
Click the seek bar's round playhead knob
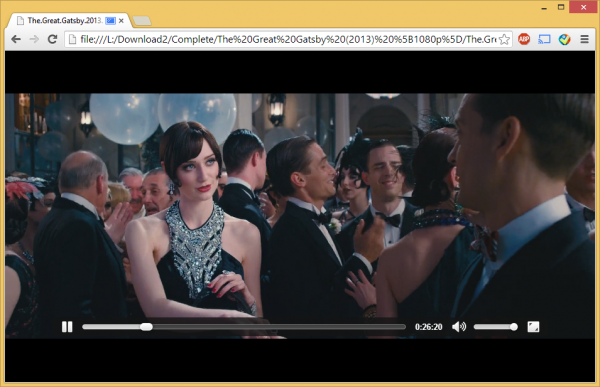click(146, 327)
